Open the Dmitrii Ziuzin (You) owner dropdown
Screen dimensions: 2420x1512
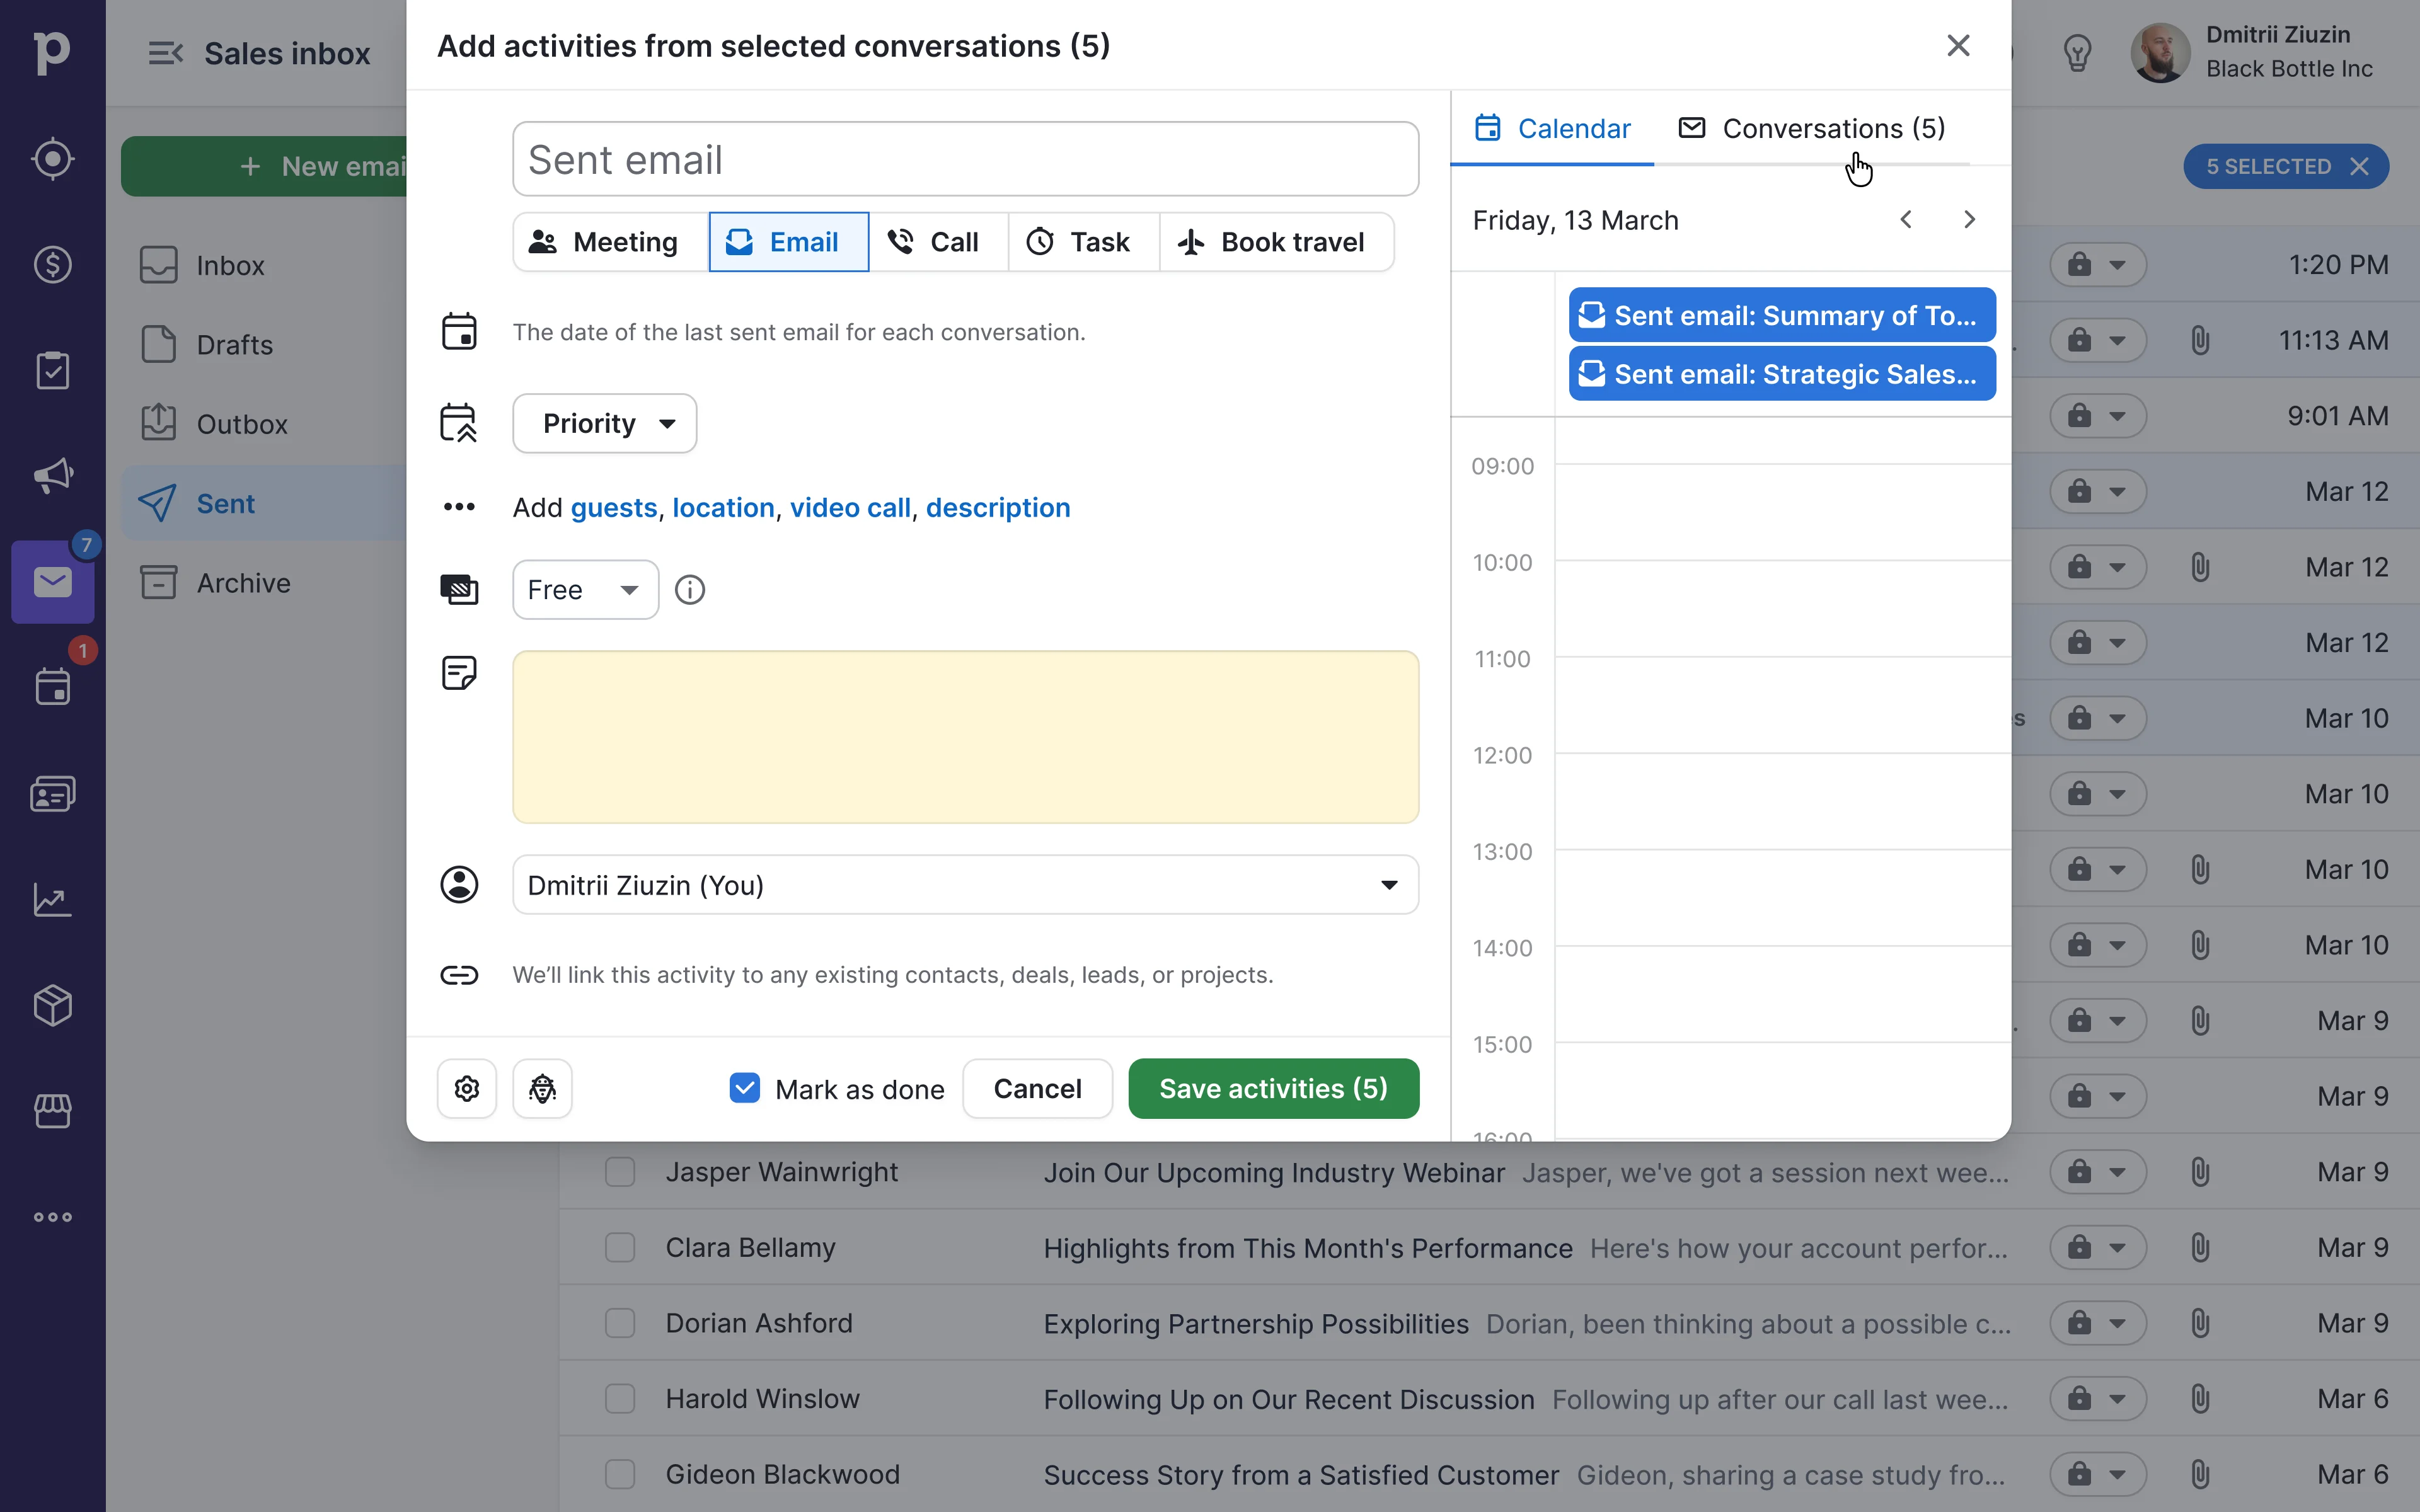[x=965, y=885]
